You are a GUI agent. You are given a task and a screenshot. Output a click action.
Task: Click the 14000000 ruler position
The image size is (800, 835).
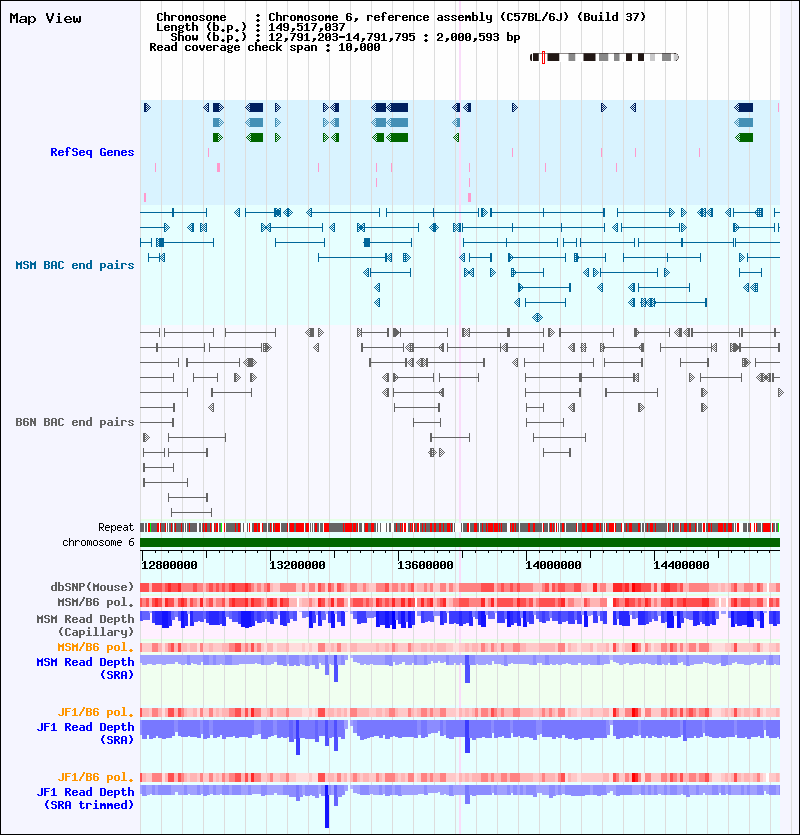(553, 565)
